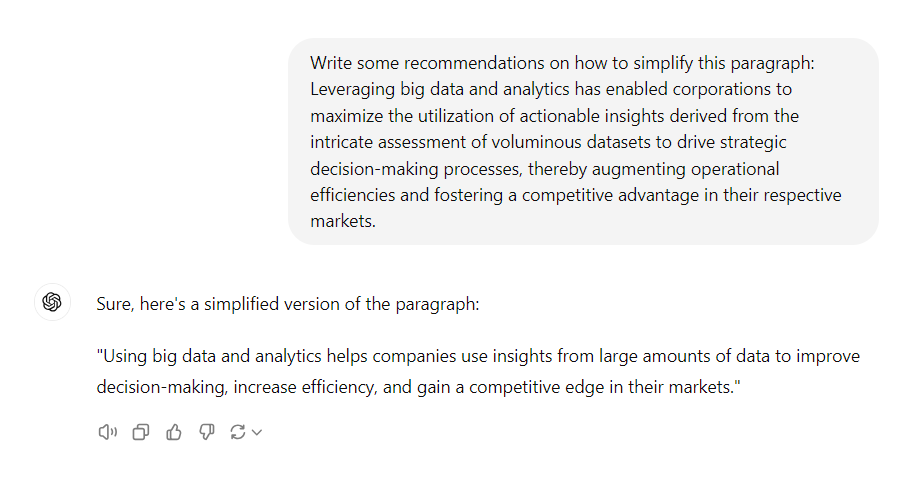This screenshot has height=477, width=920.
Task: Copy the response with the copy icon
Action: 141,432
